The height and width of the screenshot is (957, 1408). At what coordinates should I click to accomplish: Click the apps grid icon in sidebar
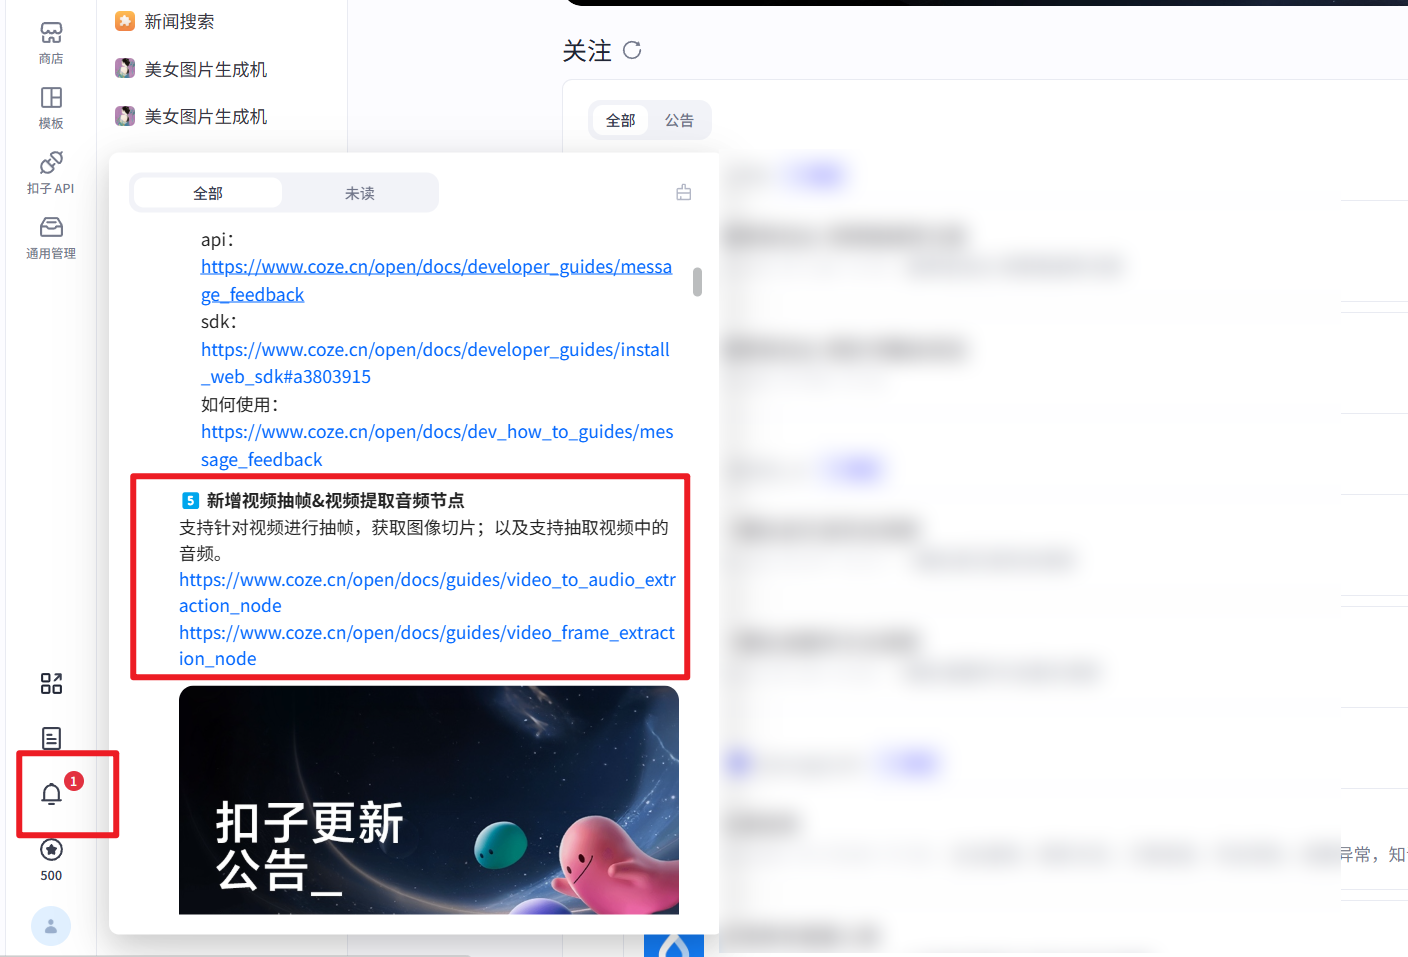tap(51, 683)
